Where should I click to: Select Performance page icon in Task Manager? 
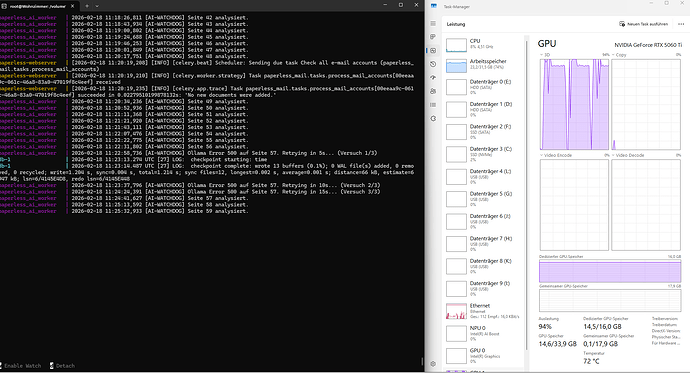click(433, 51)
